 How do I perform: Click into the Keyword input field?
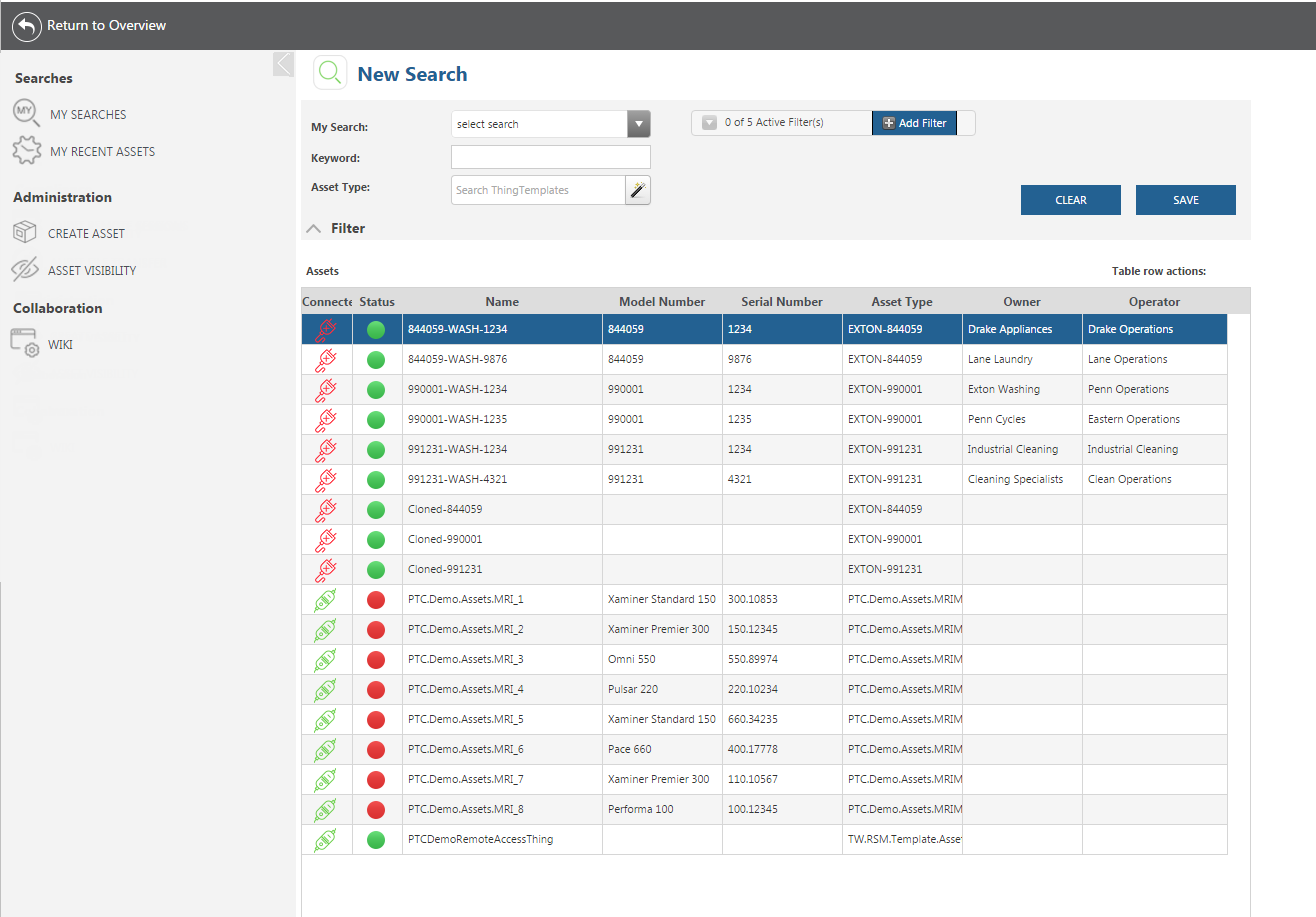551,157
